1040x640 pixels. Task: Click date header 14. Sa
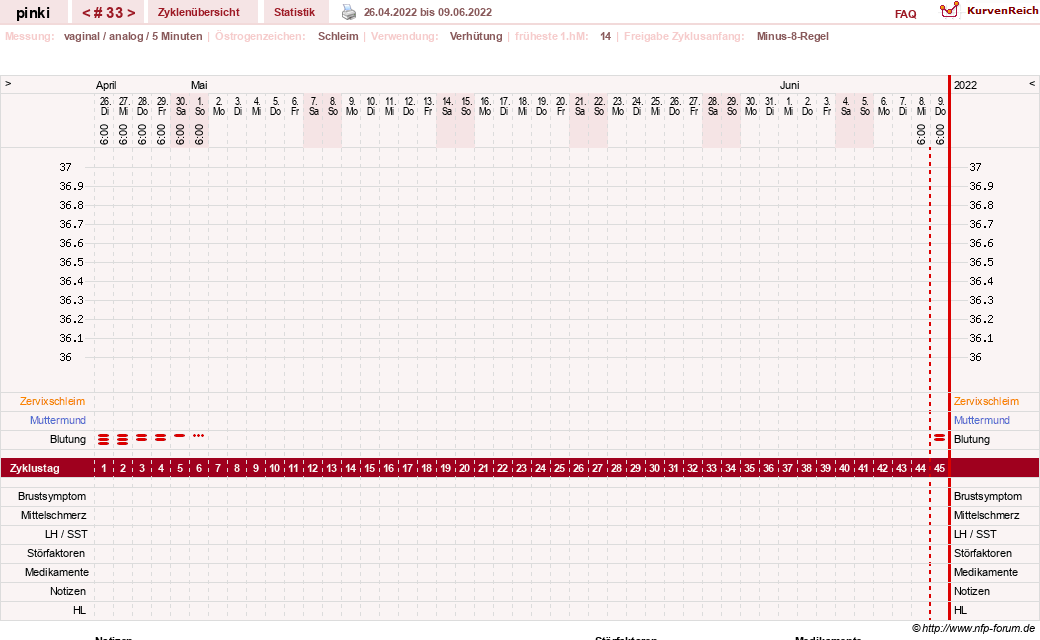[447, 106]
